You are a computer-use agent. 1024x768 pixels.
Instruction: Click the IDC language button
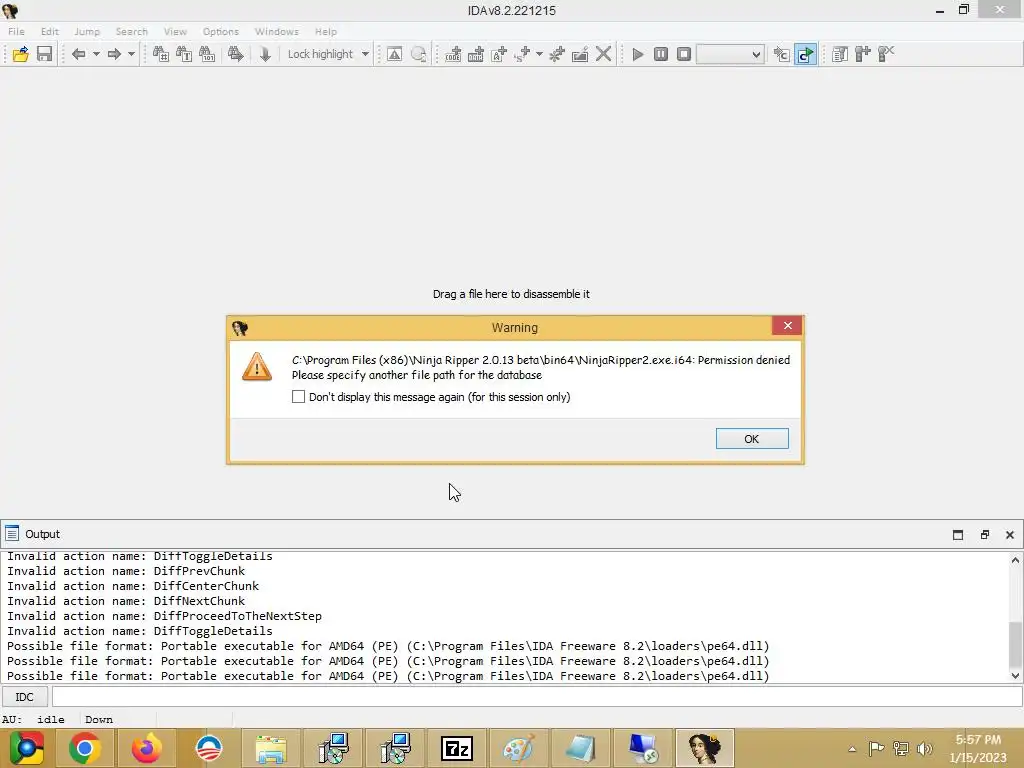click(x=24, y=697)
